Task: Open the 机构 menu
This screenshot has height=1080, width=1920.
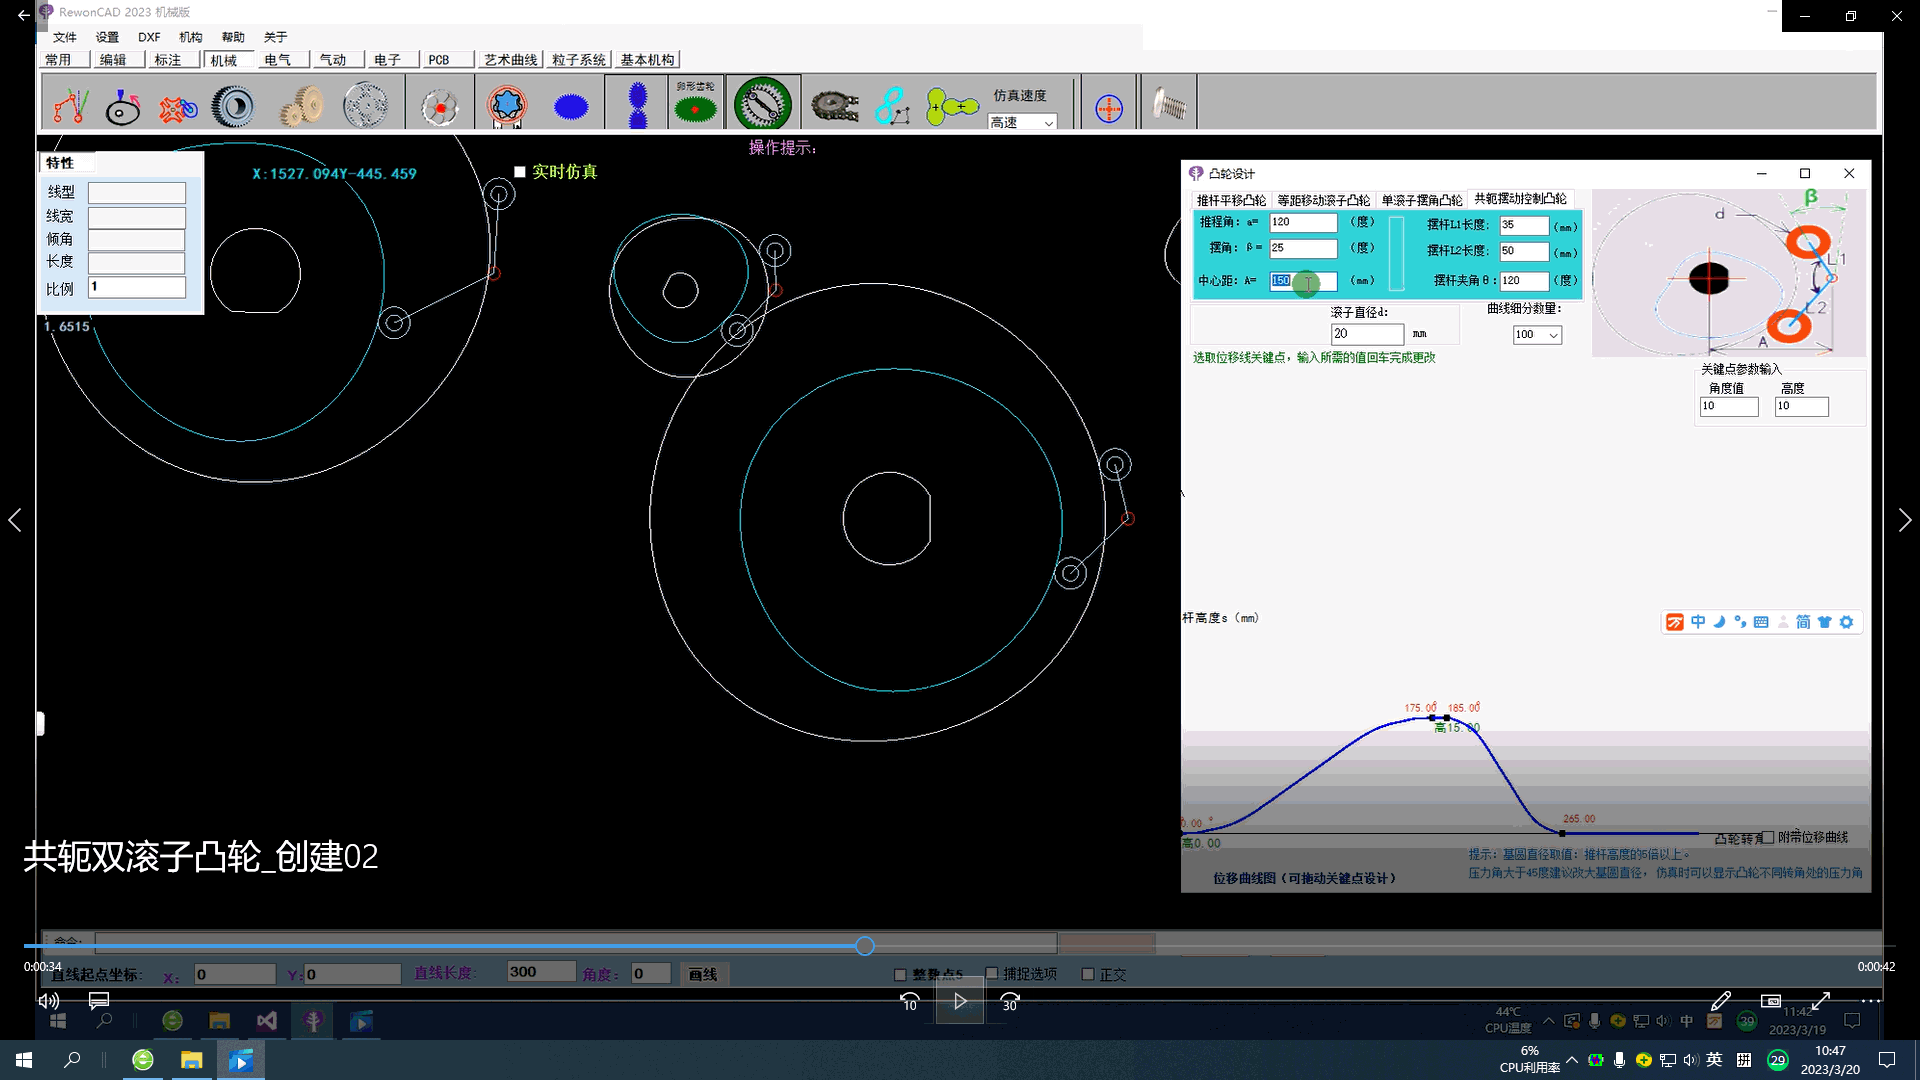Action: coord(190,37)
